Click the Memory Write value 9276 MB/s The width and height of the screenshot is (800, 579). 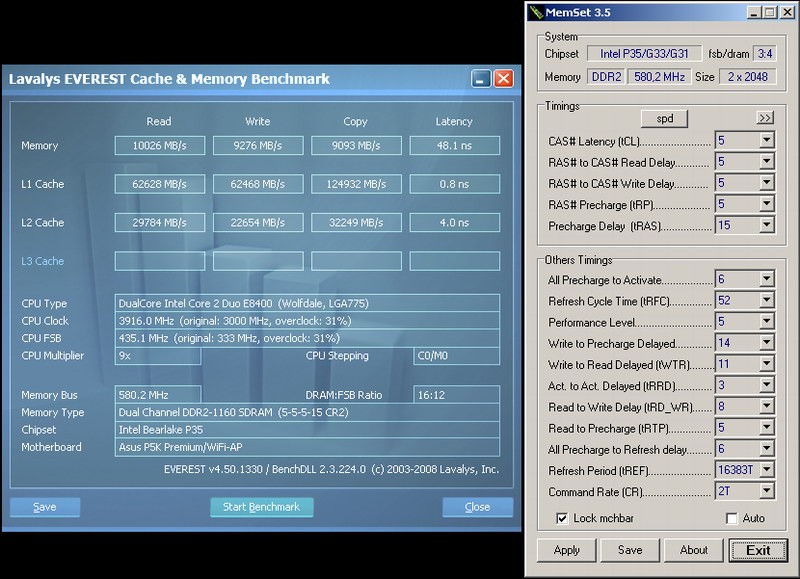click(x=258, y=145)
